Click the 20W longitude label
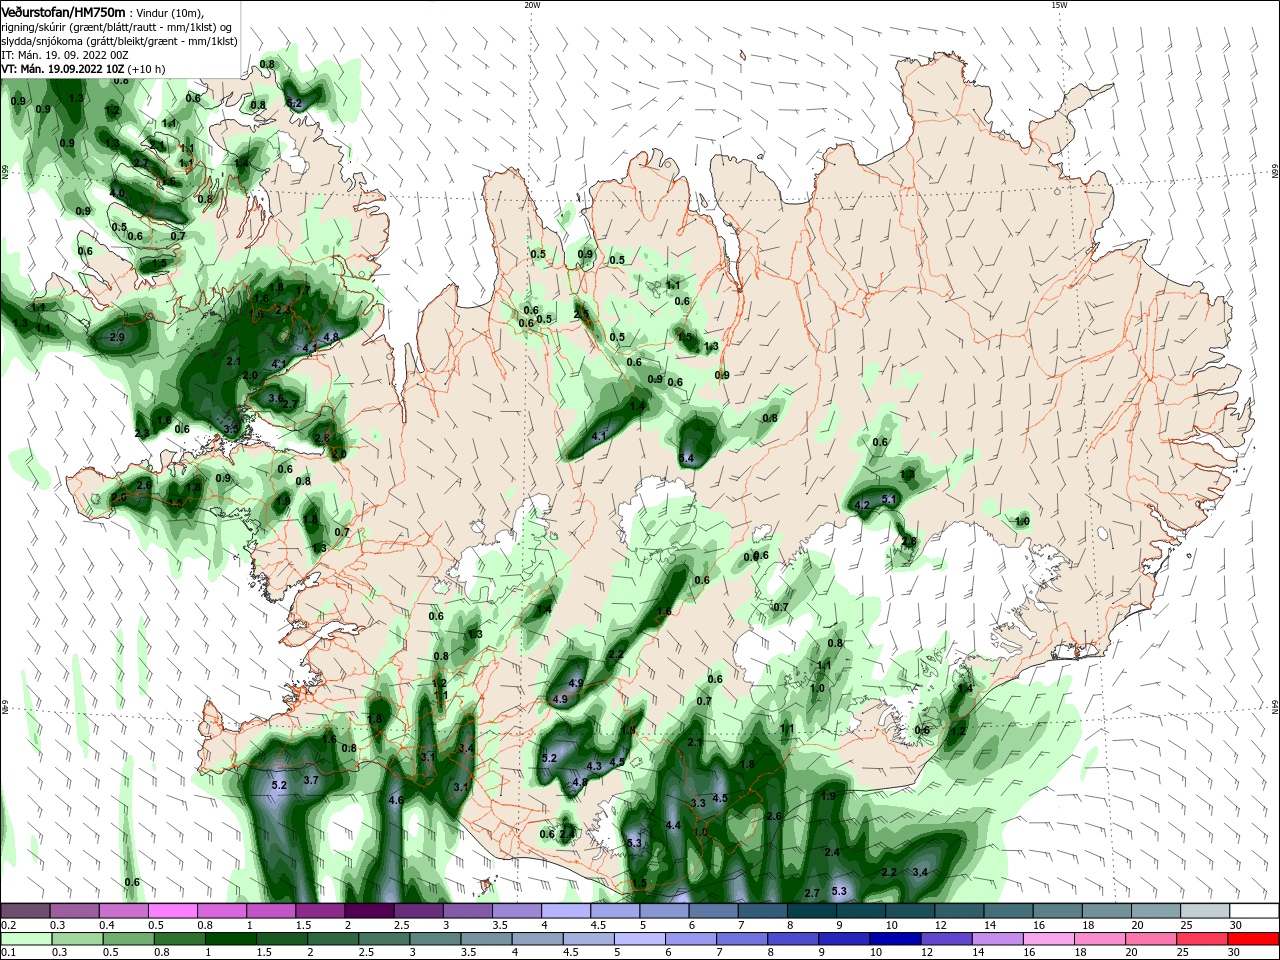The height and width of the screenshot is (960, 1280). [x=532, y=5]
